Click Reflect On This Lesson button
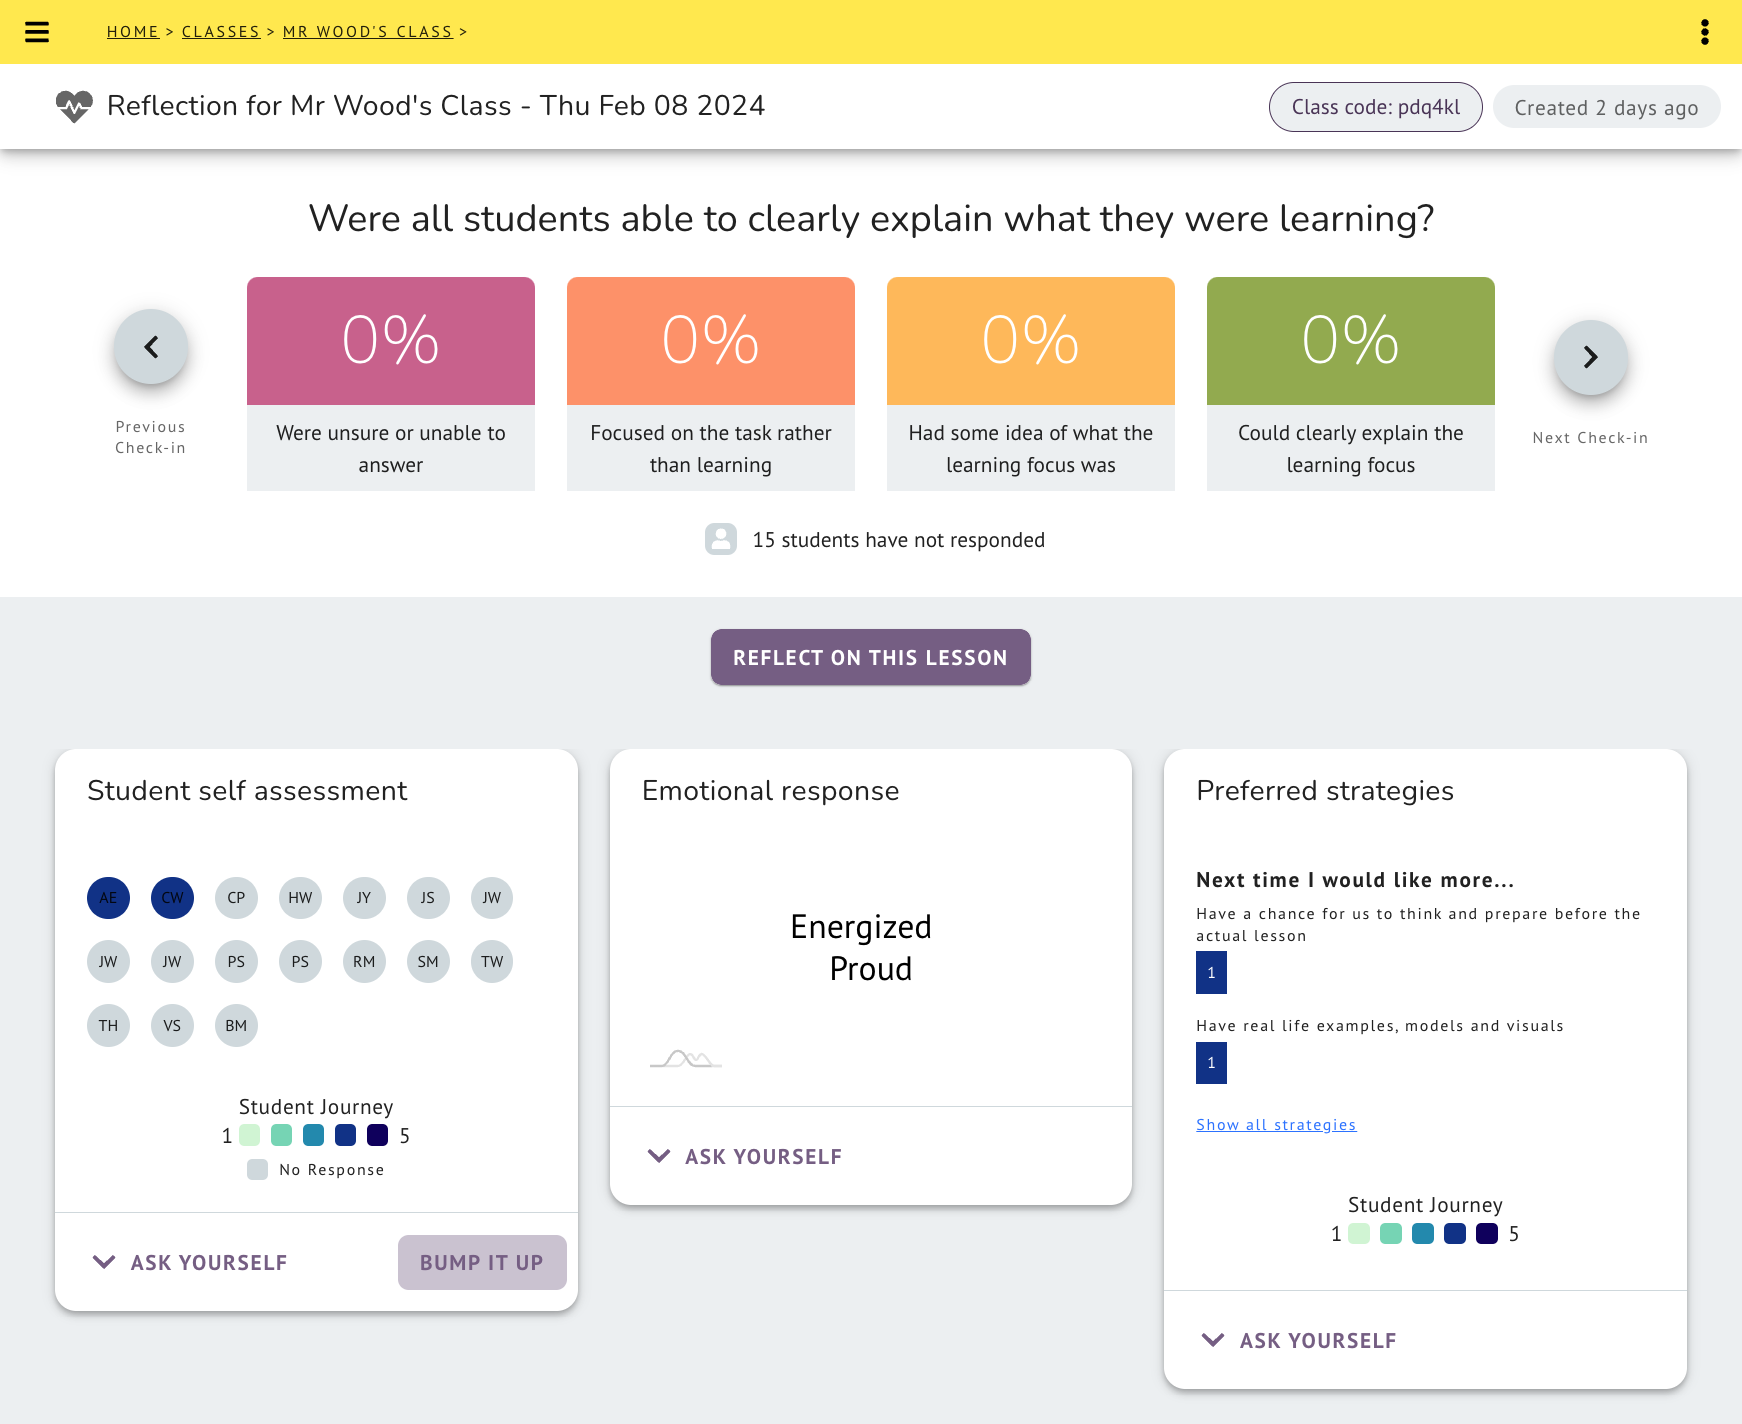The height and width of the screenshot is (1424, 1742). 871,657
